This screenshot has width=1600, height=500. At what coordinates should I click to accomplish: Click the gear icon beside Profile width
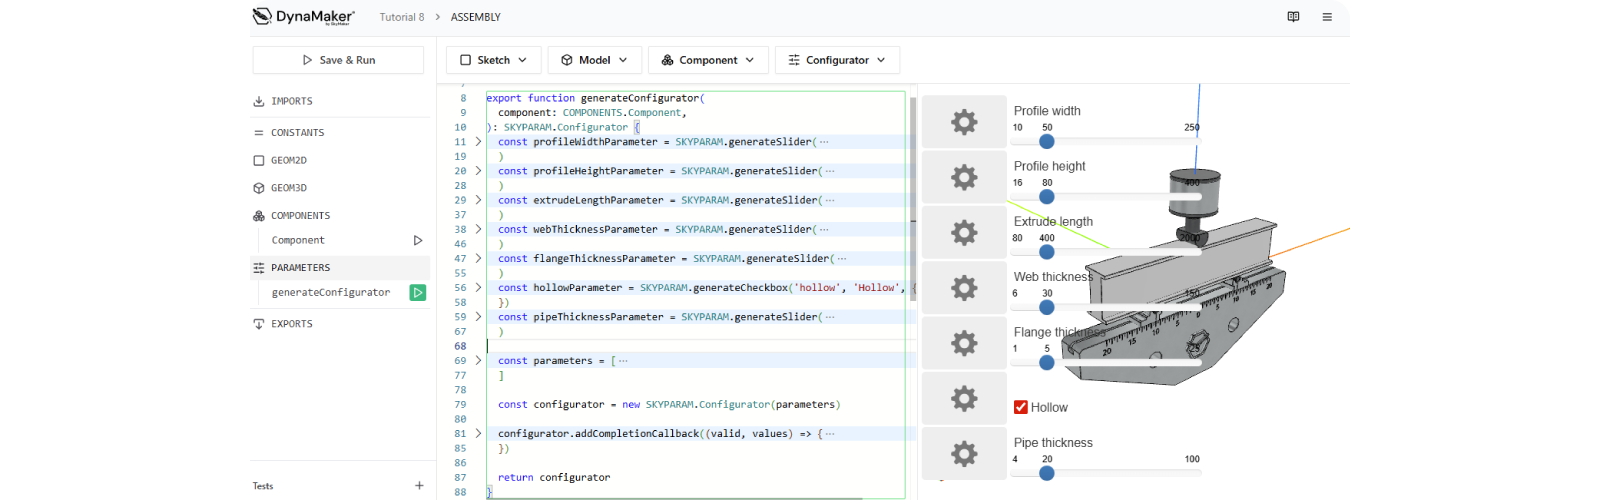[964, 122]
